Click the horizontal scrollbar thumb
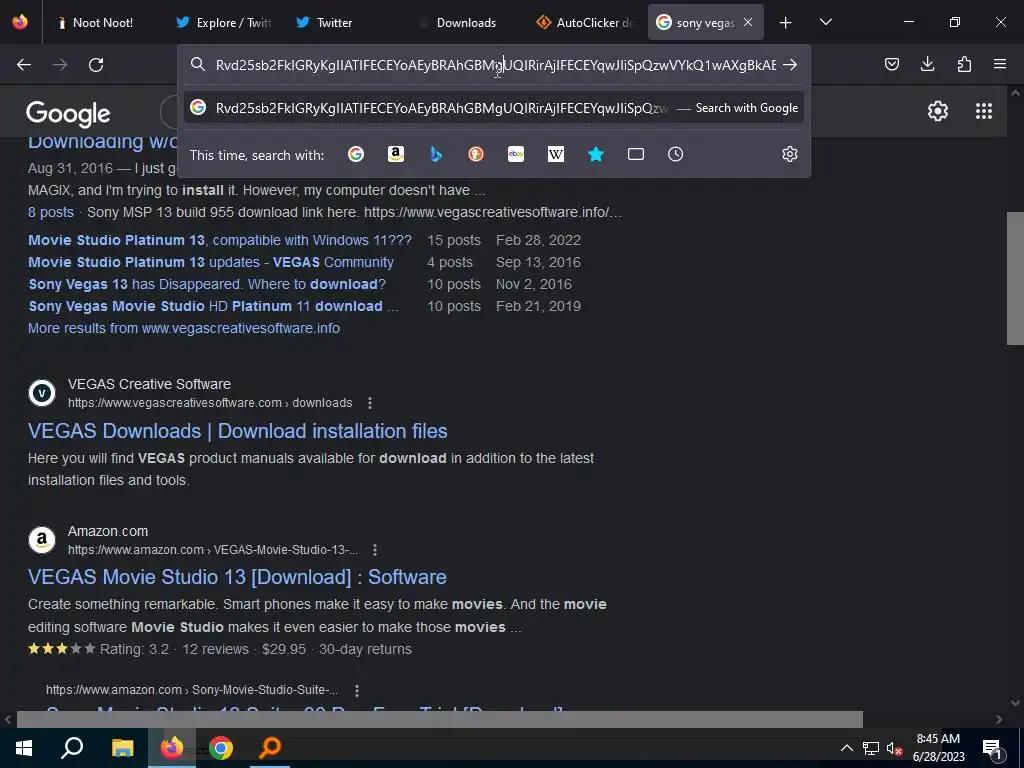 440,719
